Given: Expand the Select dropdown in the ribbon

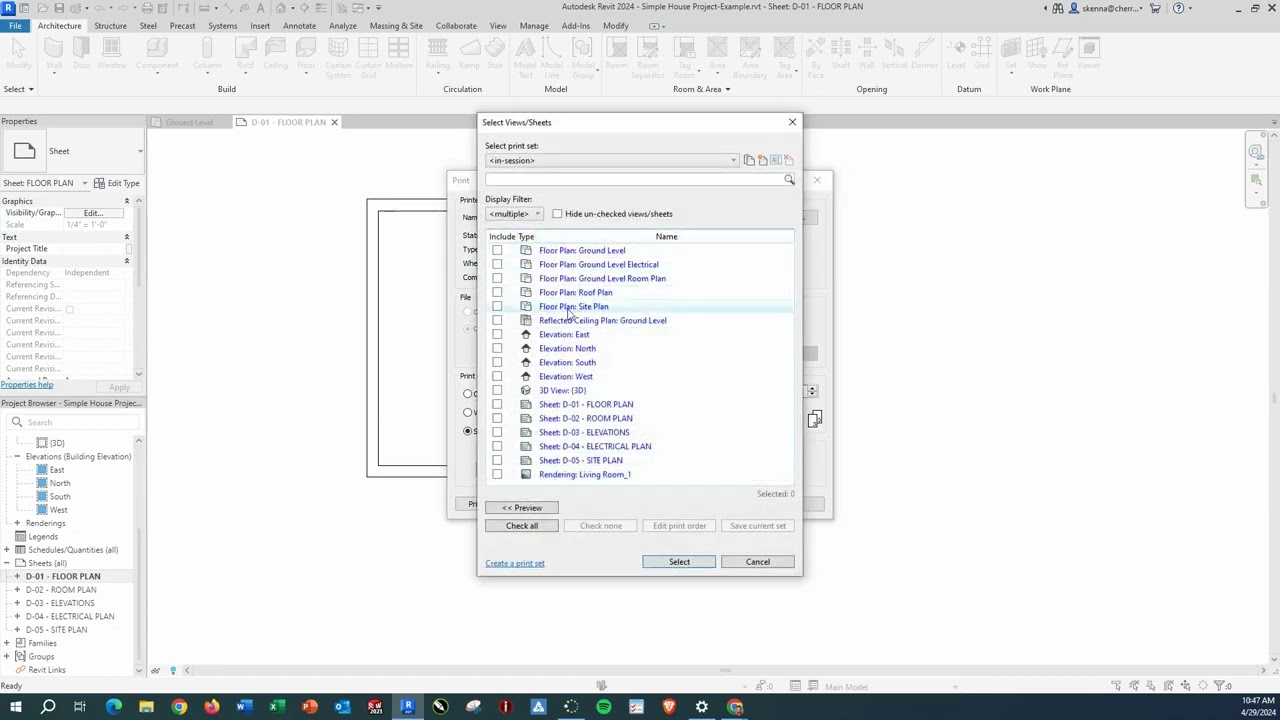Looking at the screenshot, I should 18,89.
